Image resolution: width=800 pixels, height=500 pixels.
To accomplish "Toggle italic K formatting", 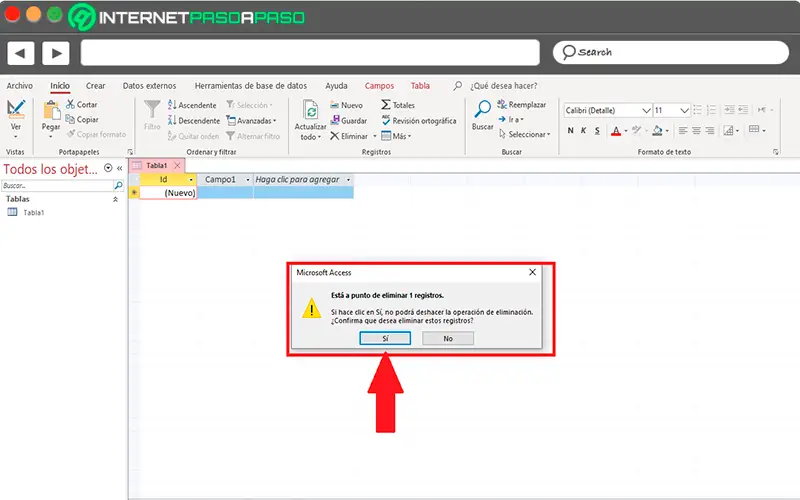I will click(584, 131).
